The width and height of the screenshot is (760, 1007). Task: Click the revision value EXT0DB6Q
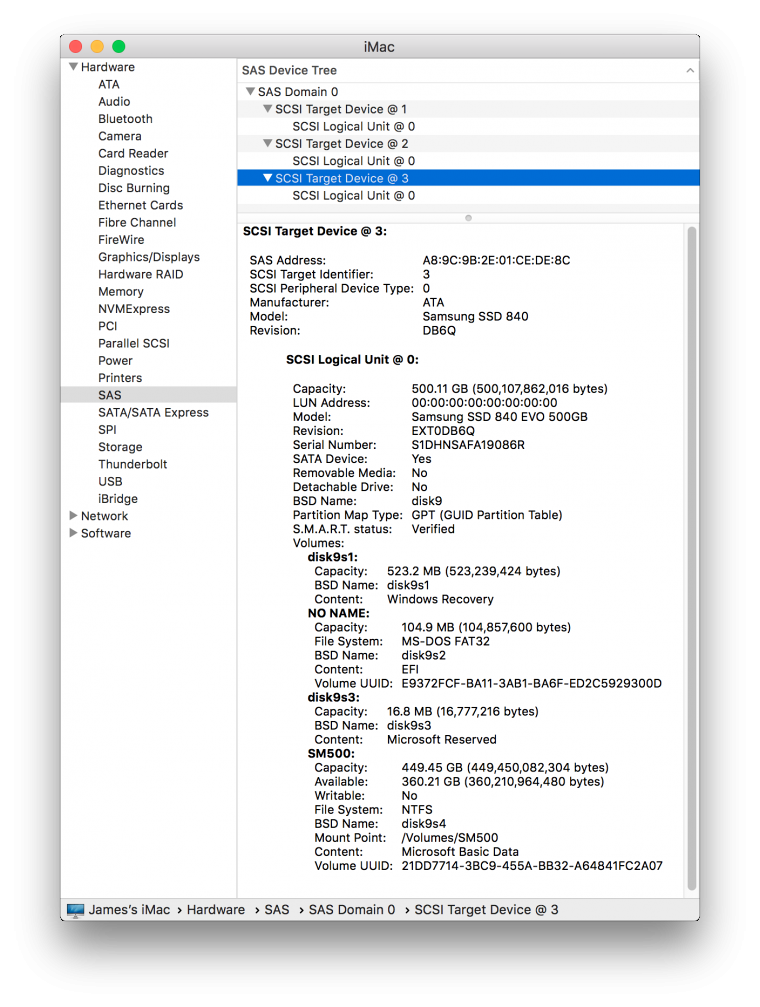pos(443,431)
